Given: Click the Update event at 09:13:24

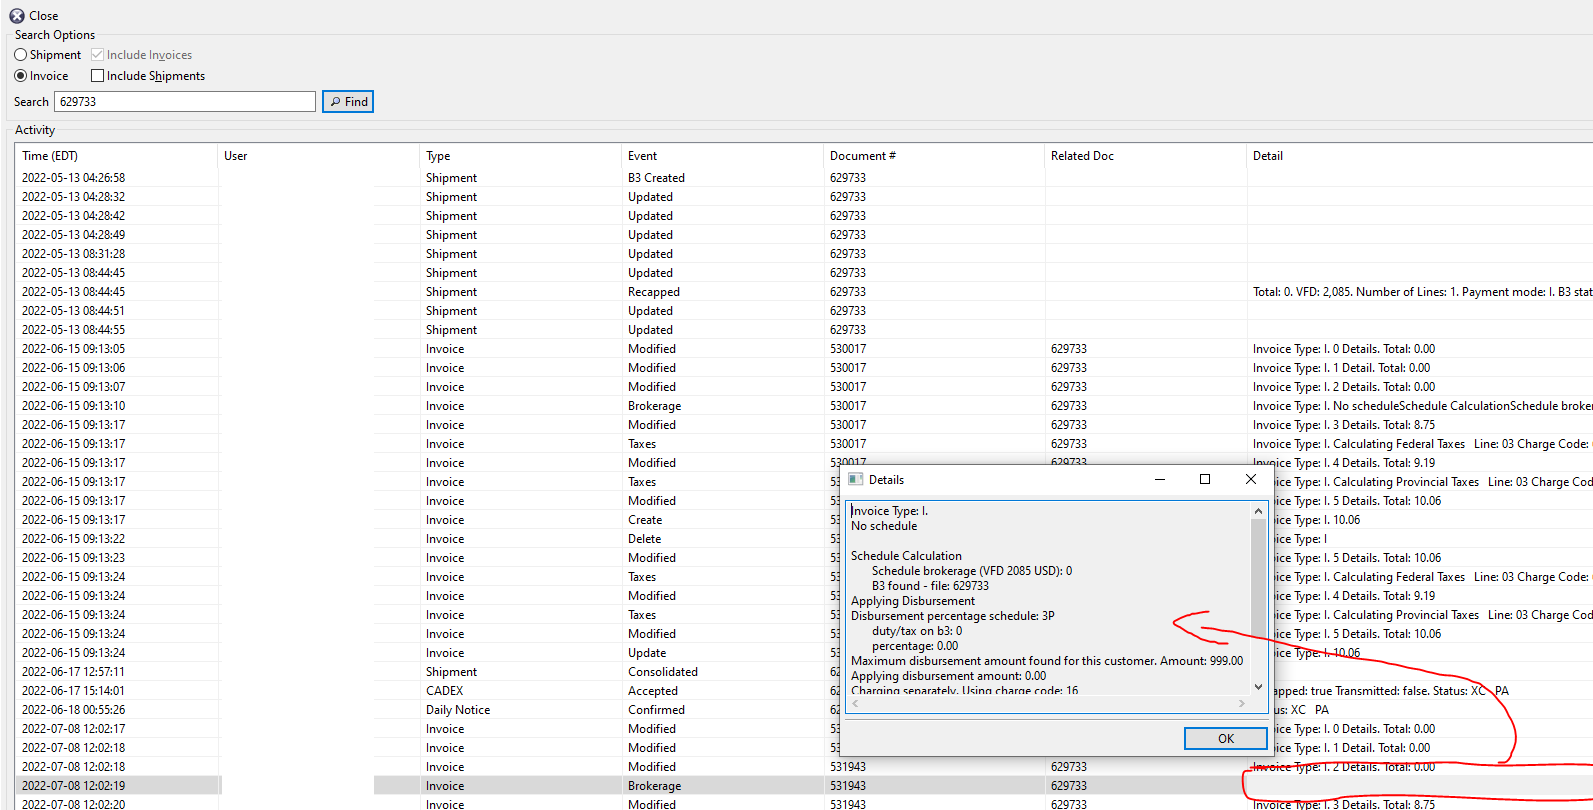Looking at the screenshot, I should pos(647,653).
